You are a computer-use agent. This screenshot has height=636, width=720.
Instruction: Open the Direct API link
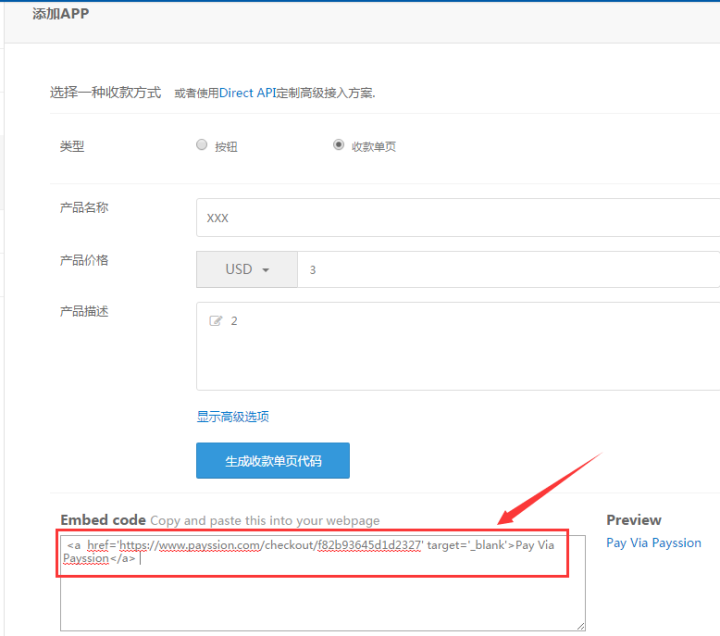pos(248,93)
